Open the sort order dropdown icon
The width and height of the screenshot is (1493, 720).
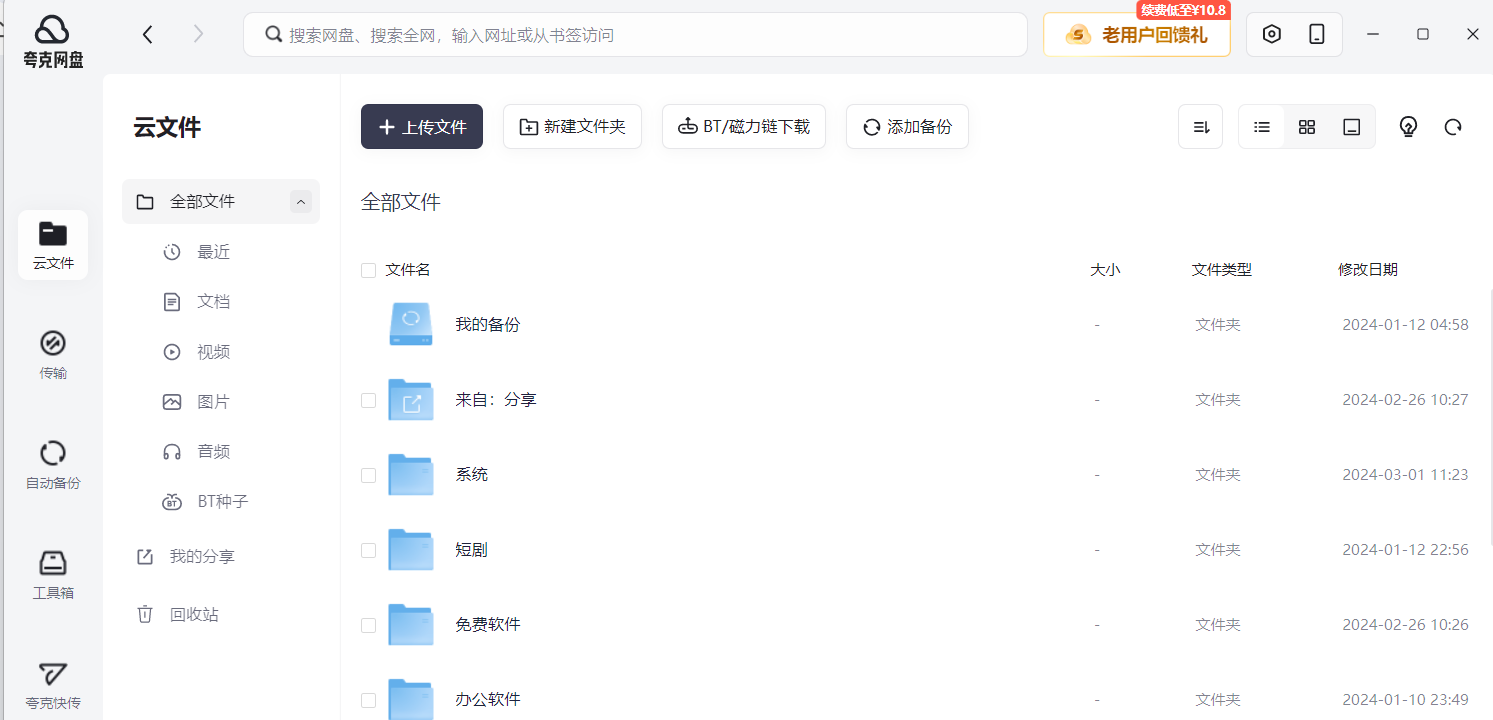pos(1201,127)
